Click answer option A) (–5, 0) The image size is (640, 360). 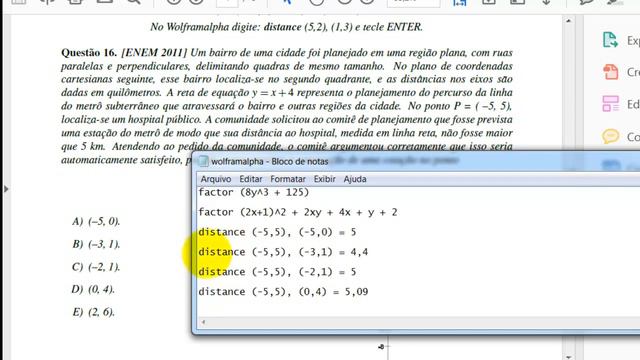click(96, 221)
